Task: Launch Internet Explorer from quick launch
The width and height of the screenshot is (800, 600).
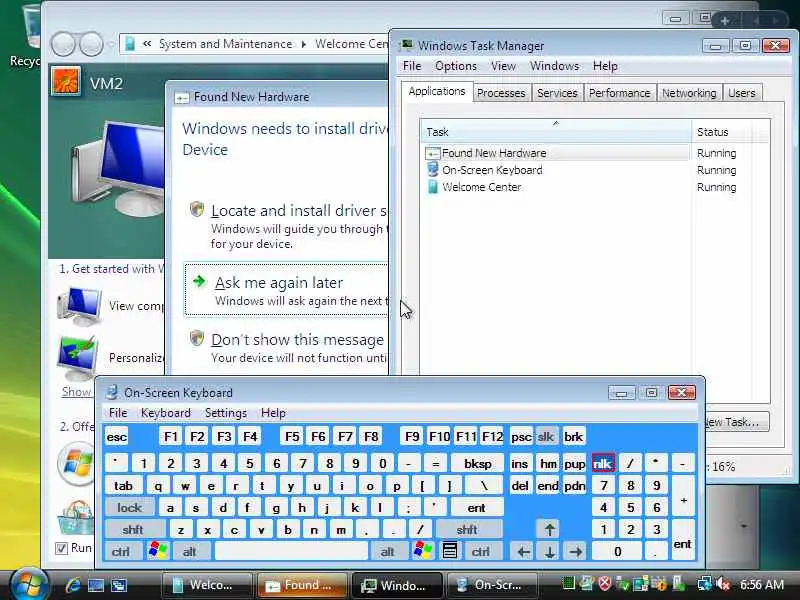Action: 72,585
